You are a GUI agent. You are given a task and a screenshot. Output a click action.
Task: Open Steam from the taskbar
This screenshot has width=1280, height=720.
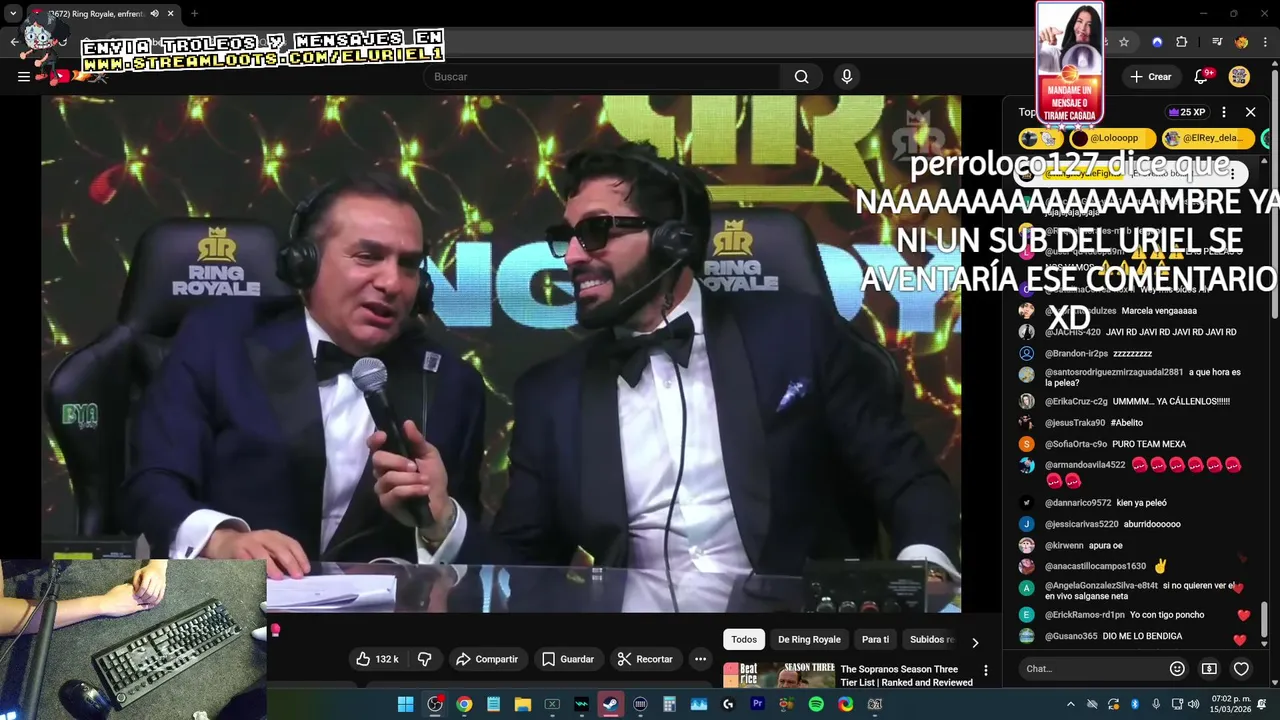(x=610, y=704)
